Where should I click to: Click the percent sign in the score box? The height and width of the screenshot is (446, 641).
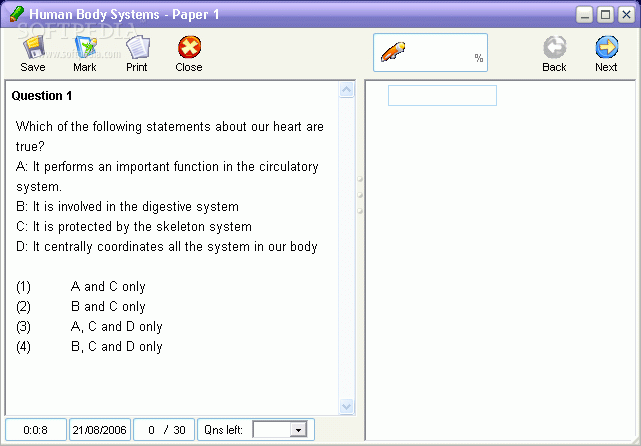(479, 58)
